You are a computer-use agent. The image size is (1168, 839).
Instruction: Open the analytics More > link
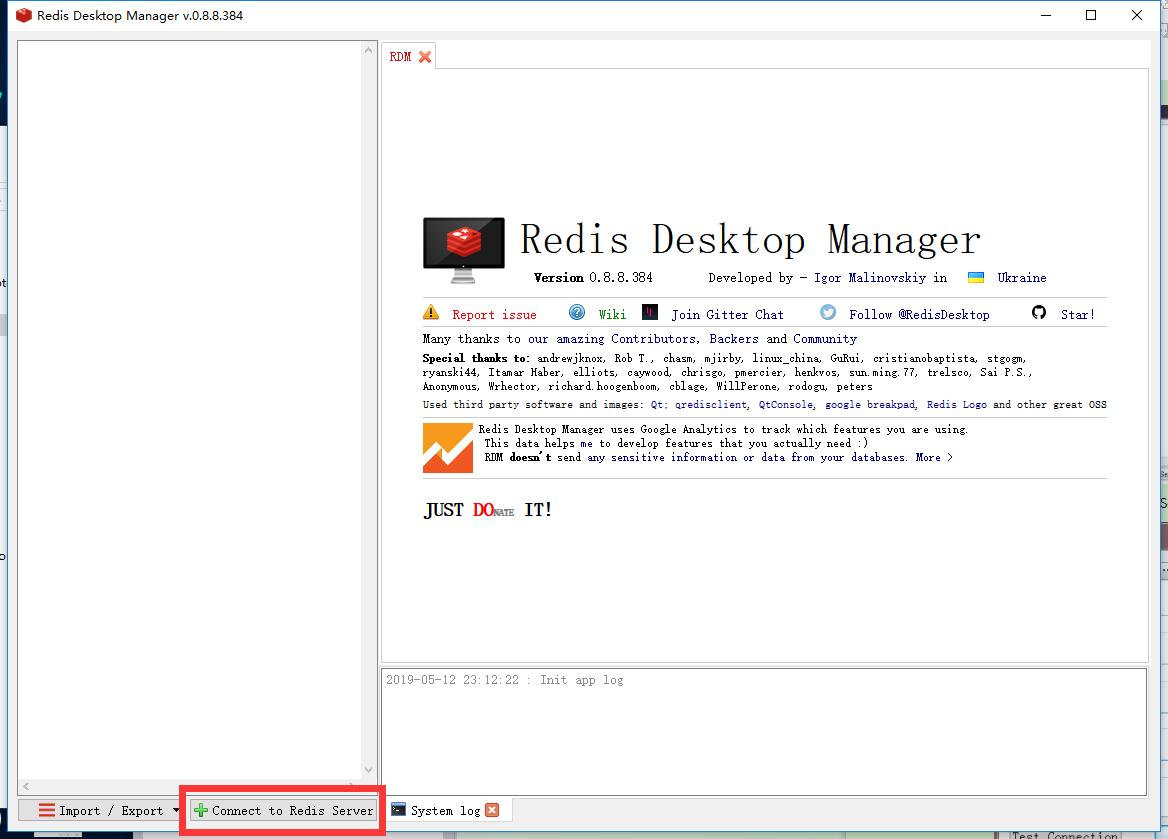point(933,458)
